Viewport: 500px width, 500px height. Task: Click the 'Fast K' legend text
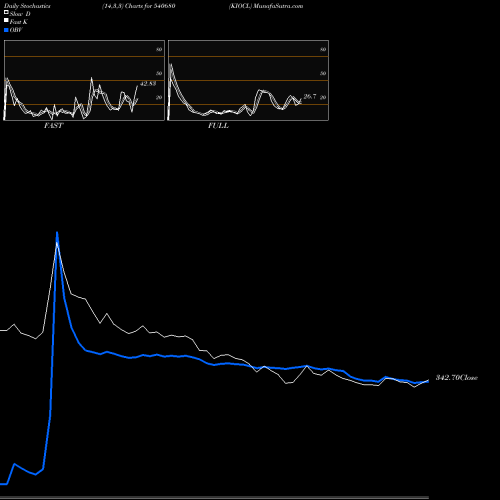19,22
